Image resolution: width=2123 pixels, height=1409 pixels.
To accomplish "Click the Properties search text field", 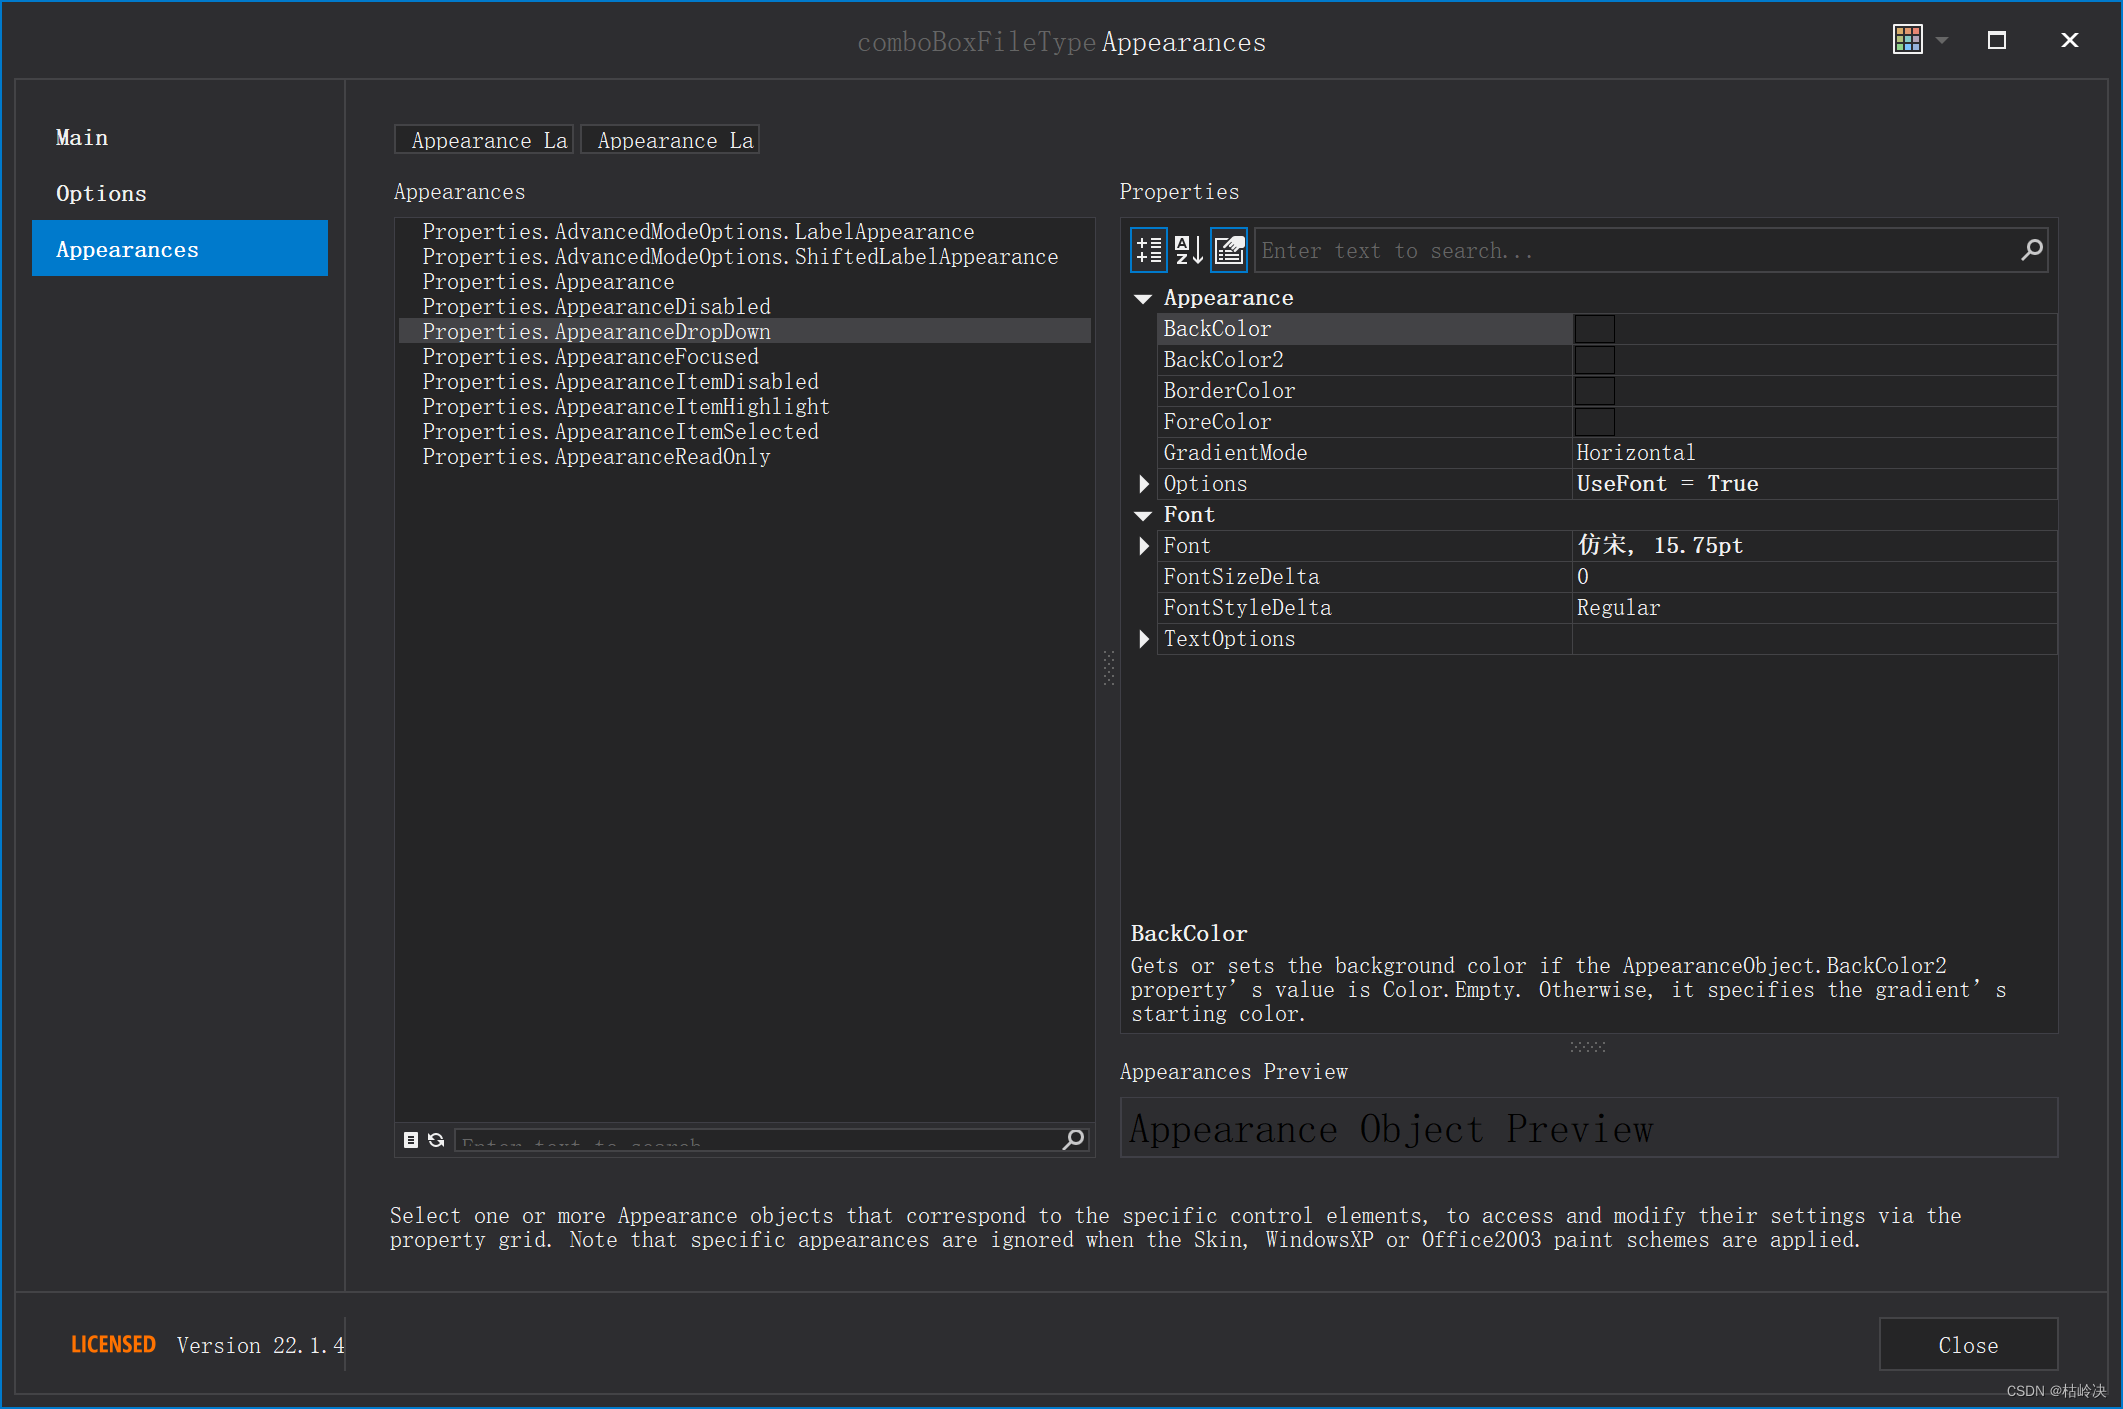I will click(1630, 251).
